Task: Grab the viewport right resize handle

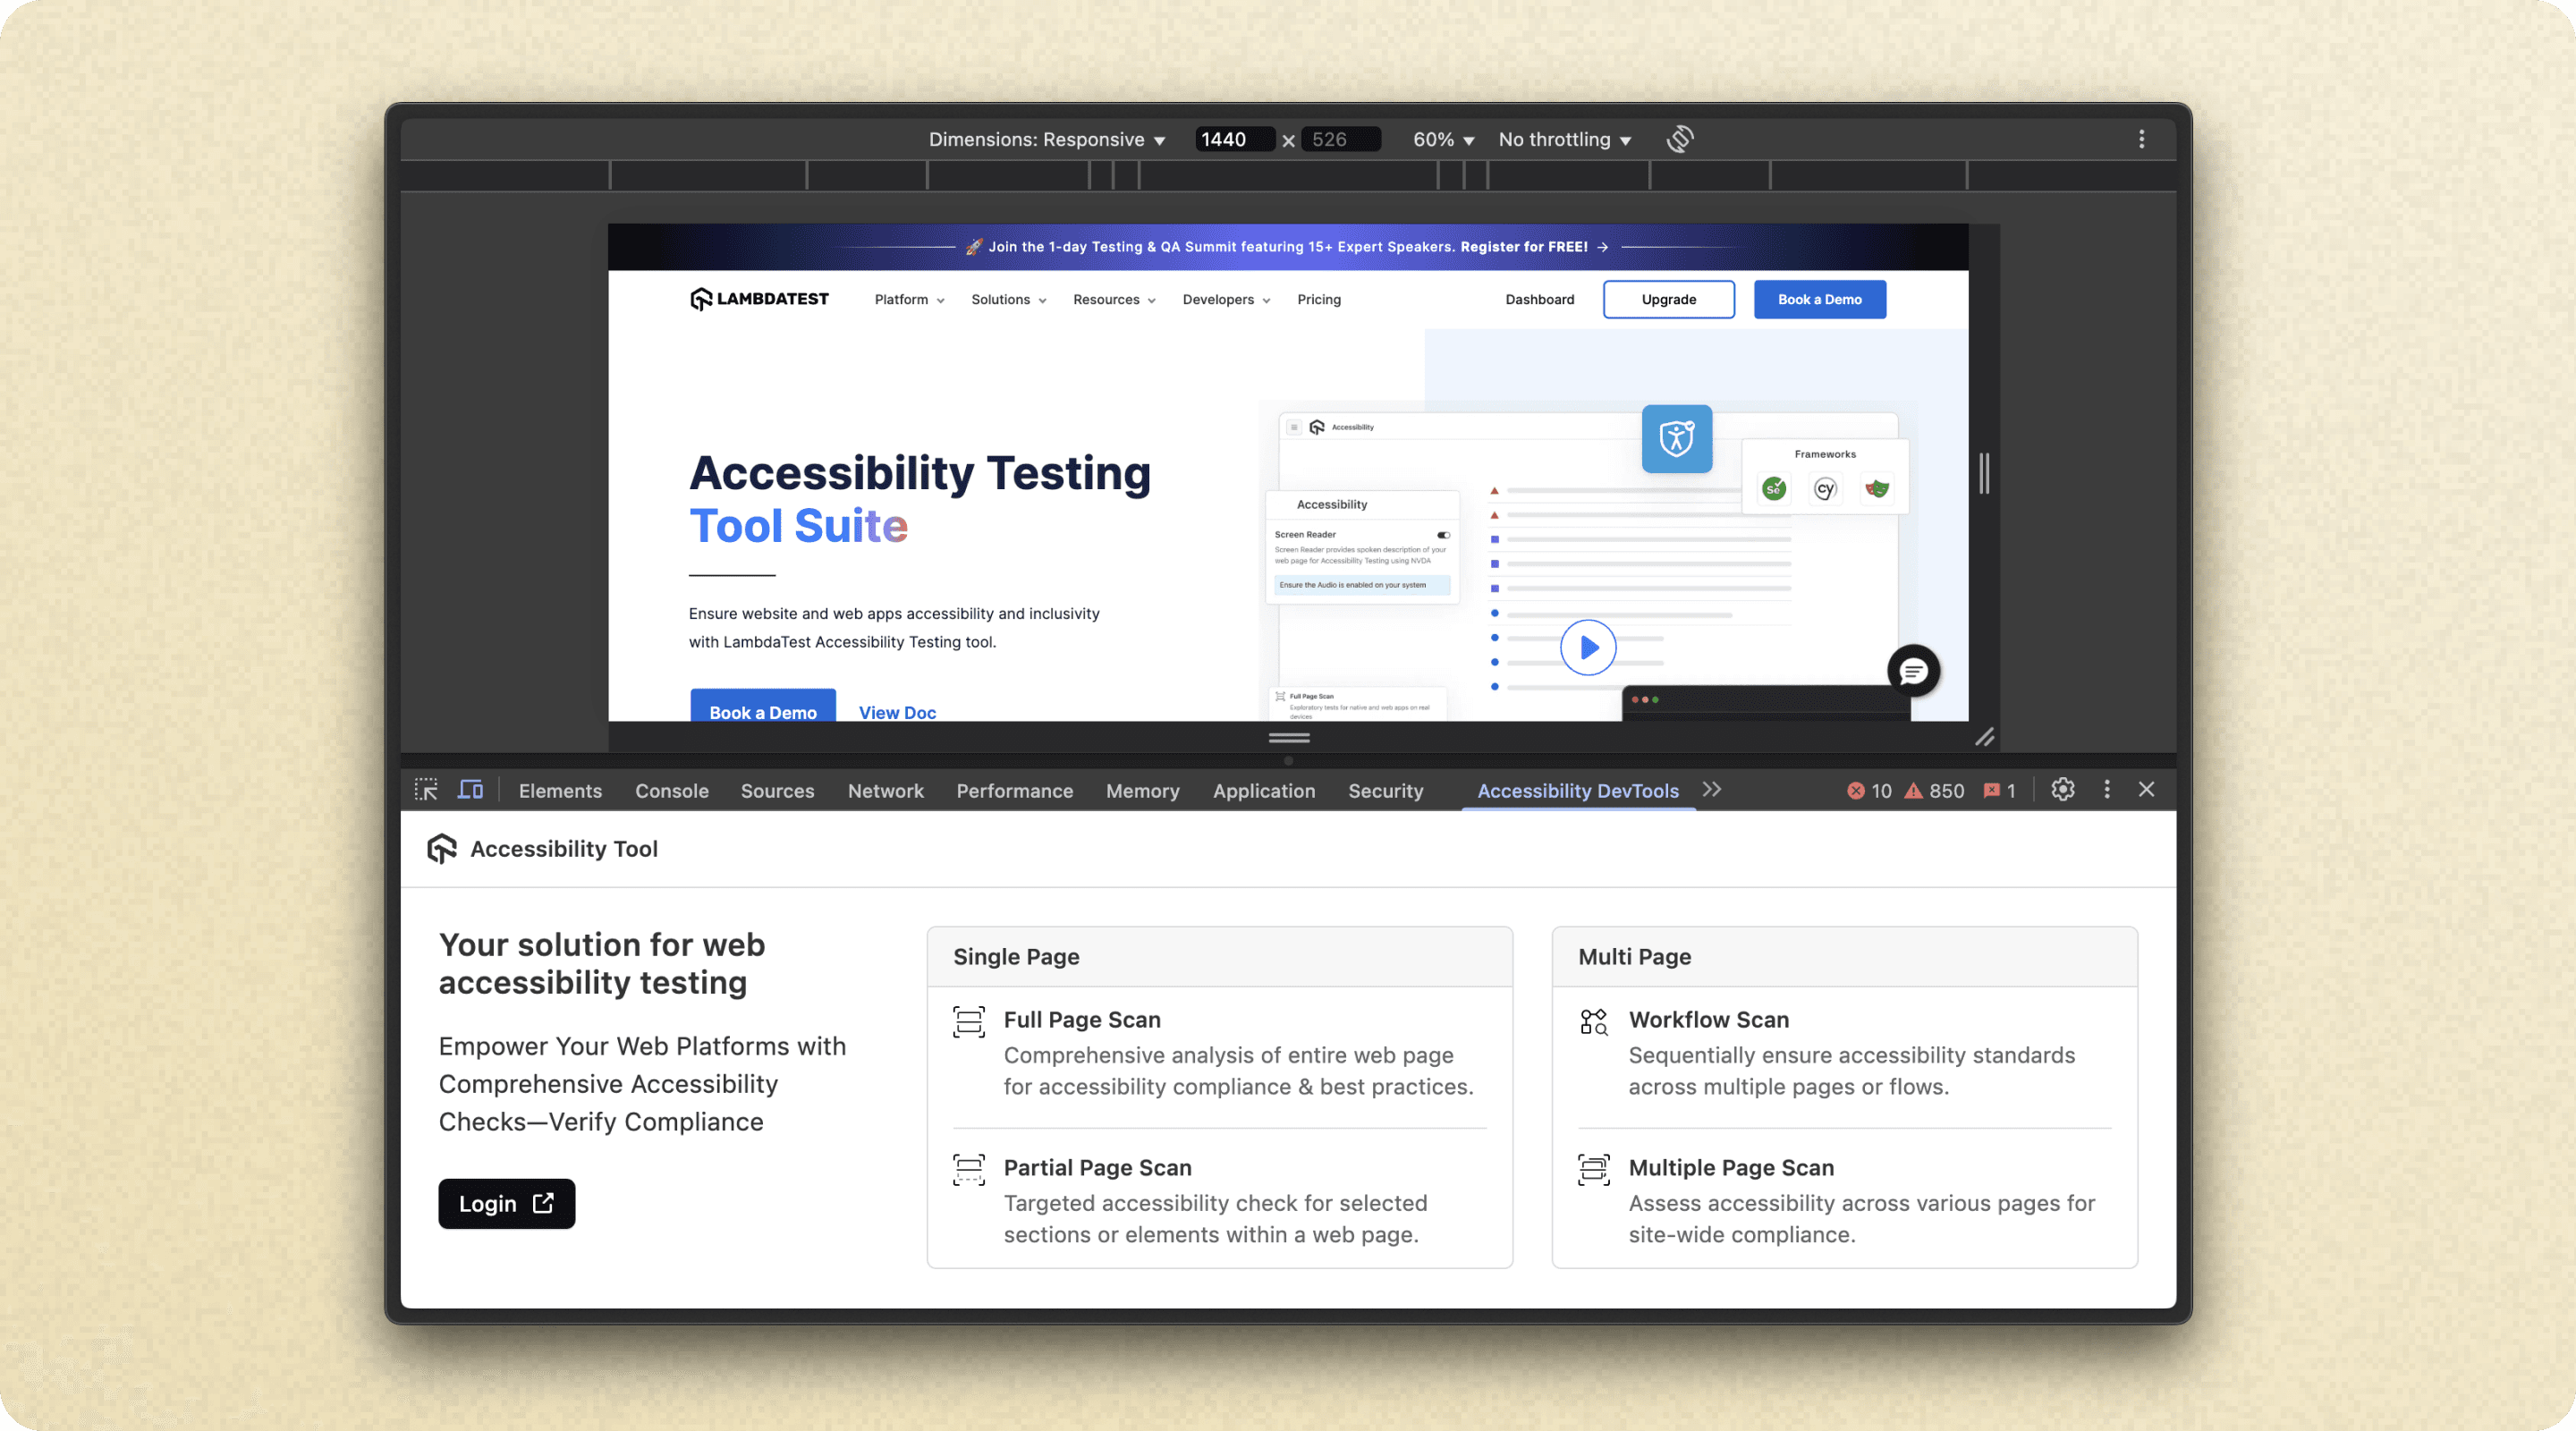Action: [x=1984, y=473]
